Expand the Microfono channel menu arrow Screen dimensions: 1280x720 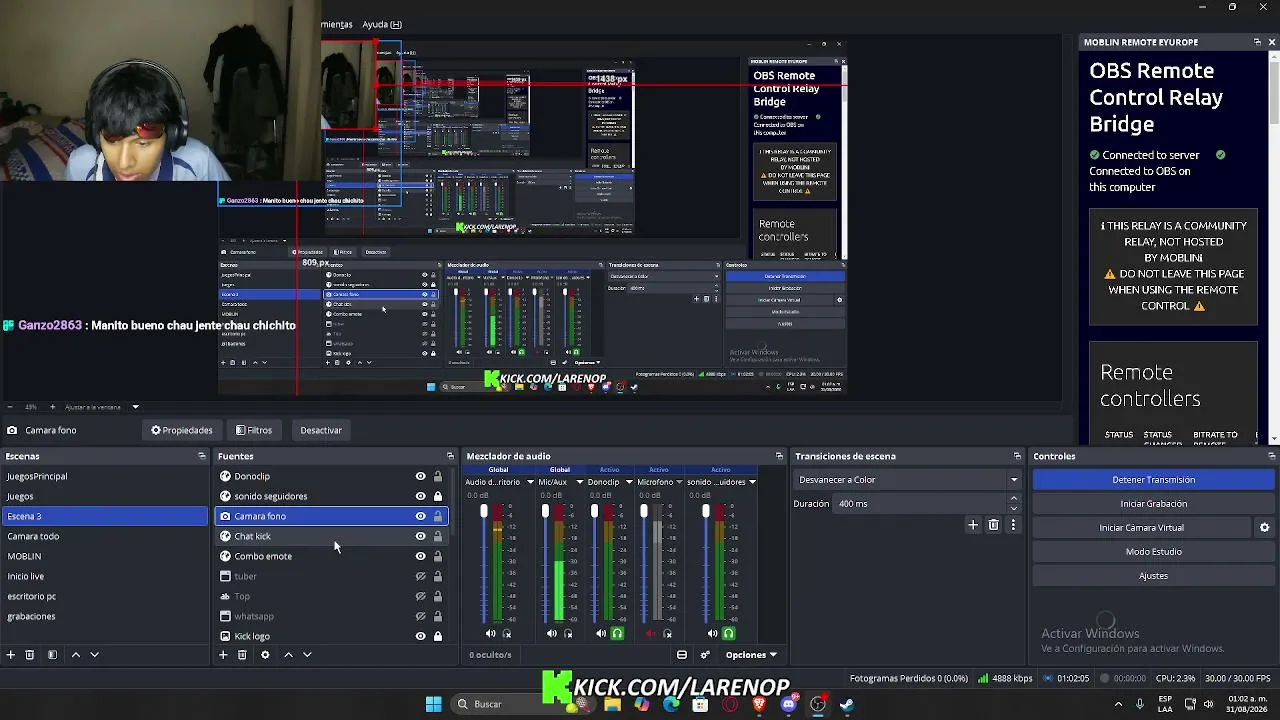681,482
